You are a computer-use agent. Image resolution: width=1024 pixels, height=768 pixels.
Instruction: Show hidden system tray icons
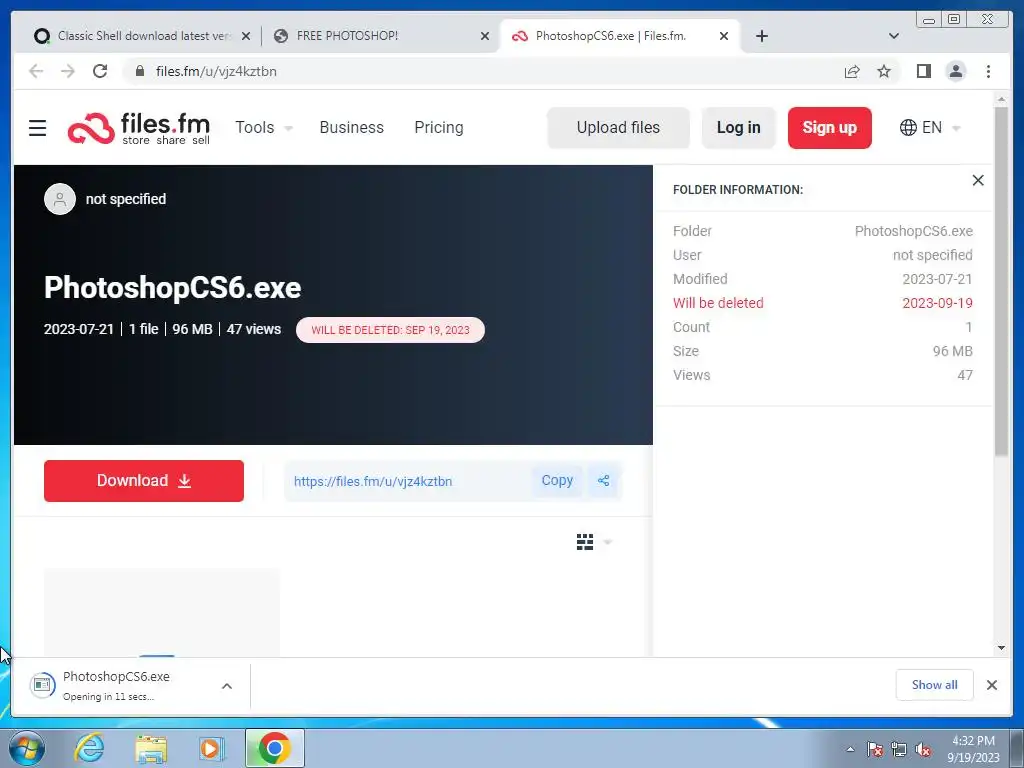(x=850, y=749)
